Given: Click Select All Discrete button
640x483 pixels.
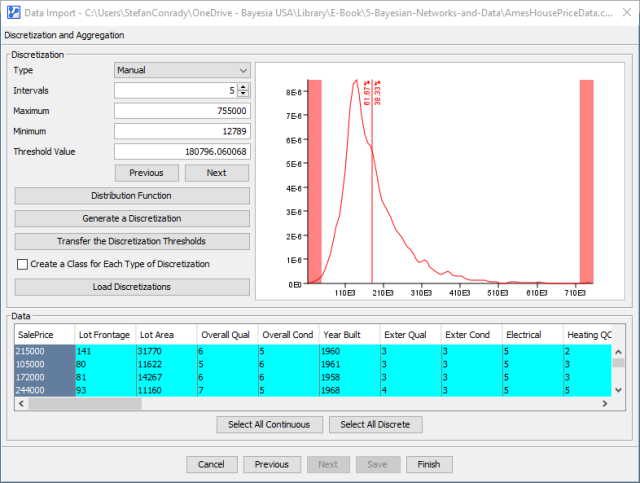Looking at the screenshot, I should tap(376, 425).
